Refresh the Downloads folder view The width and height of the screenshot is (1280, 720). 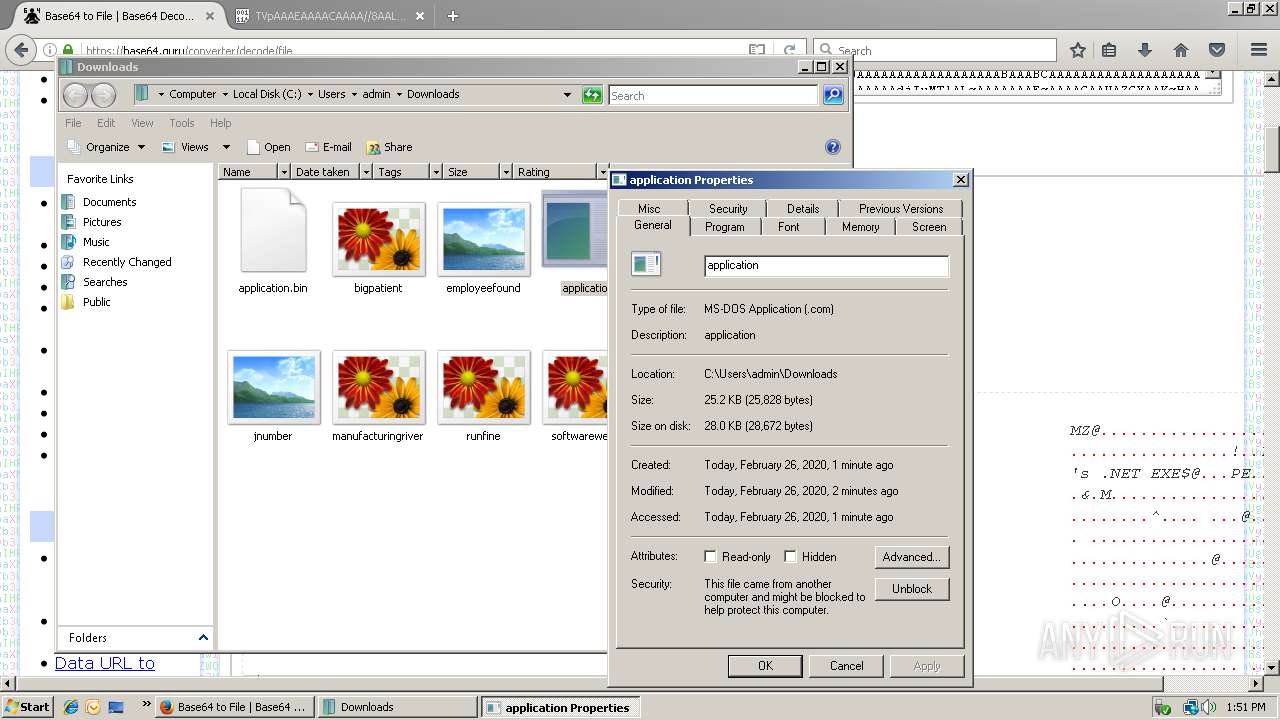593,95
